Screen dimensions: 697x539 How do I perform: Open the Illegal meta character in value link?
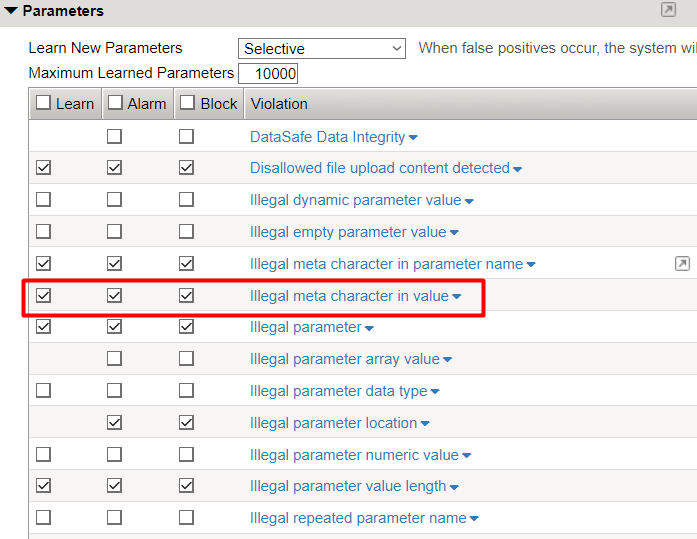349,296
